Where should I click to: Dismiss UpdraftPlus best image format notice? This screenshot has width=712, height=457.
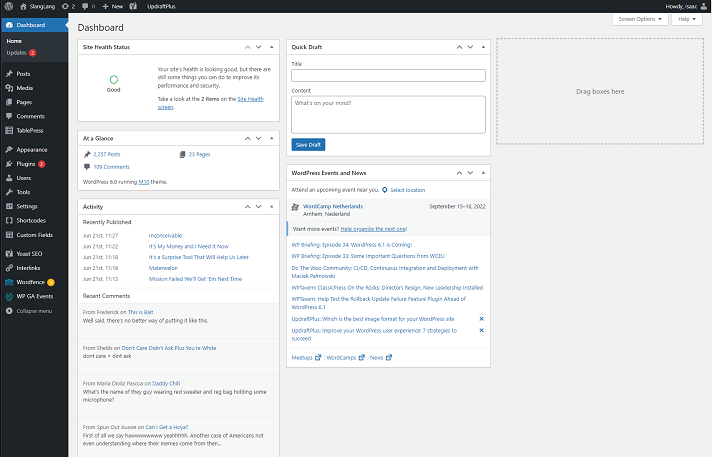(x=481, y=319)
